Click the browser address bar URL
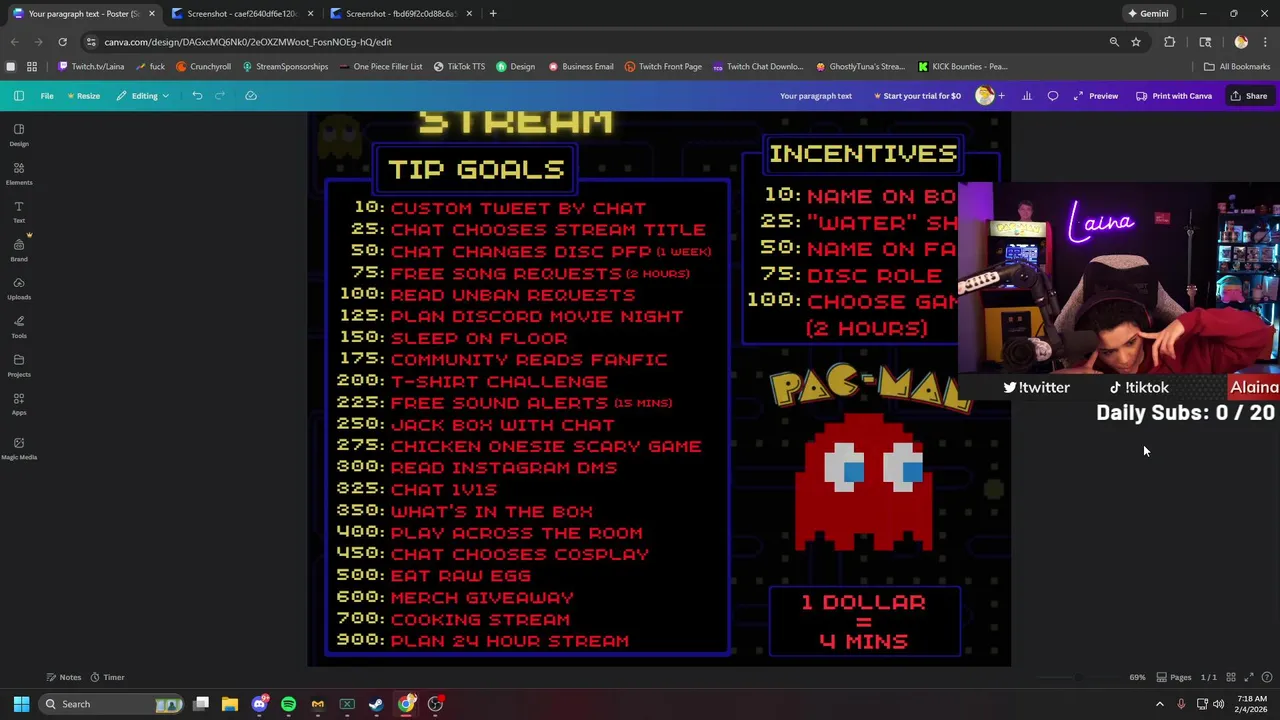Viewport: 1280px width, 720px height. [x=248, y=42]
